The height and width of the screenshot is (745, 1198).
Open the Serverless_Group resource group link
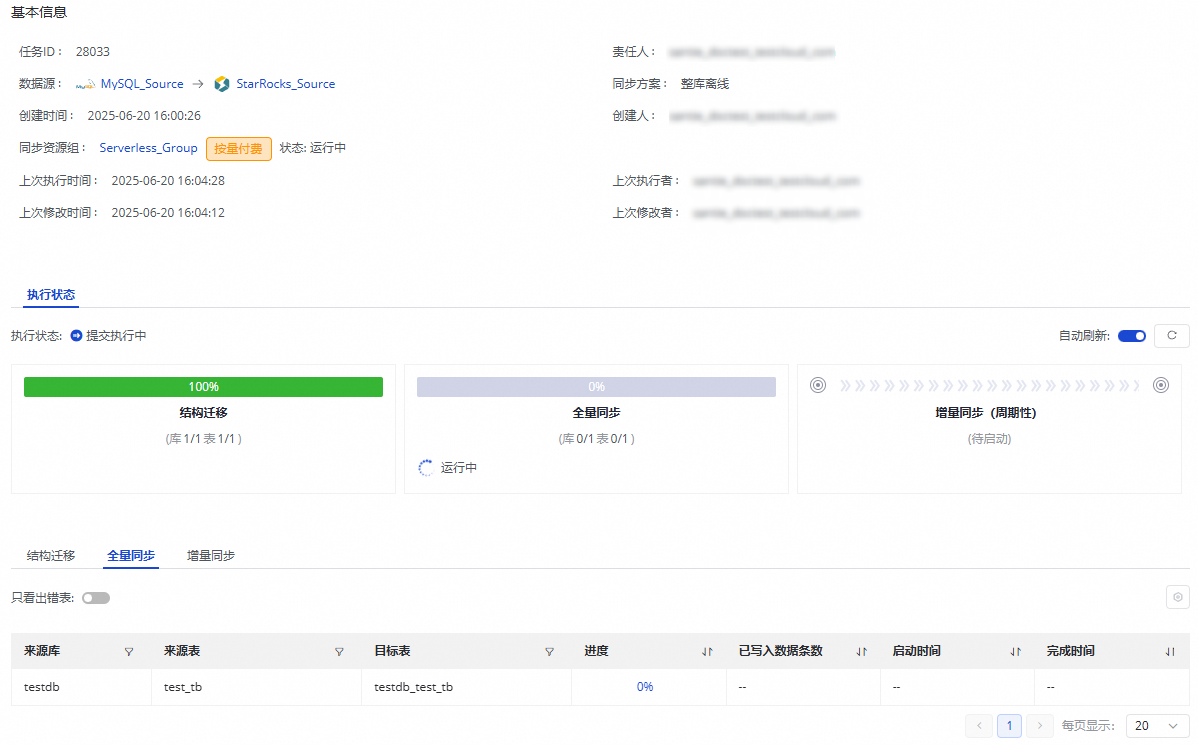[x=148, y=148]
